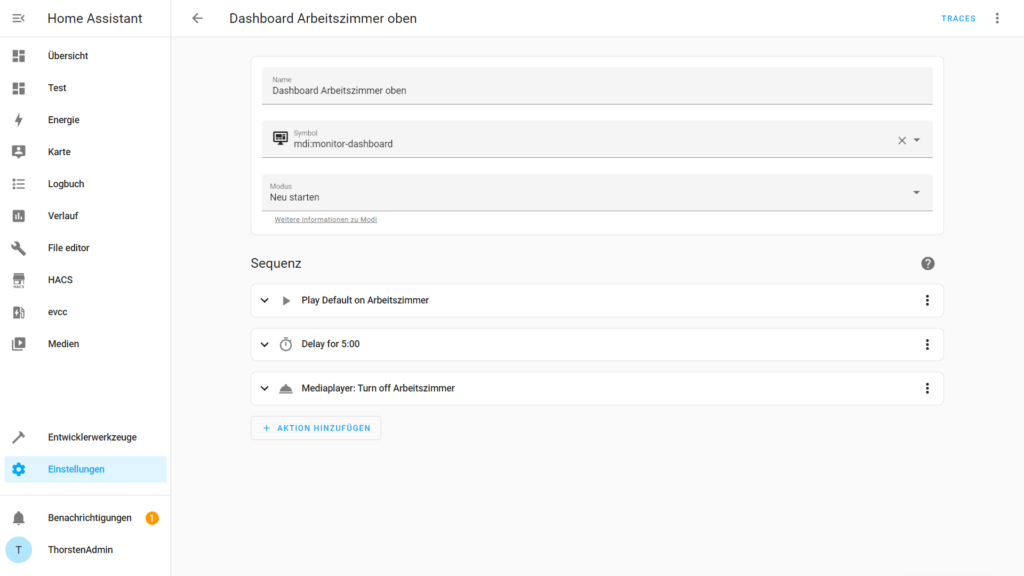
Task: Click the Aktion hinzufügen button
Action: [x=316, y=428]
